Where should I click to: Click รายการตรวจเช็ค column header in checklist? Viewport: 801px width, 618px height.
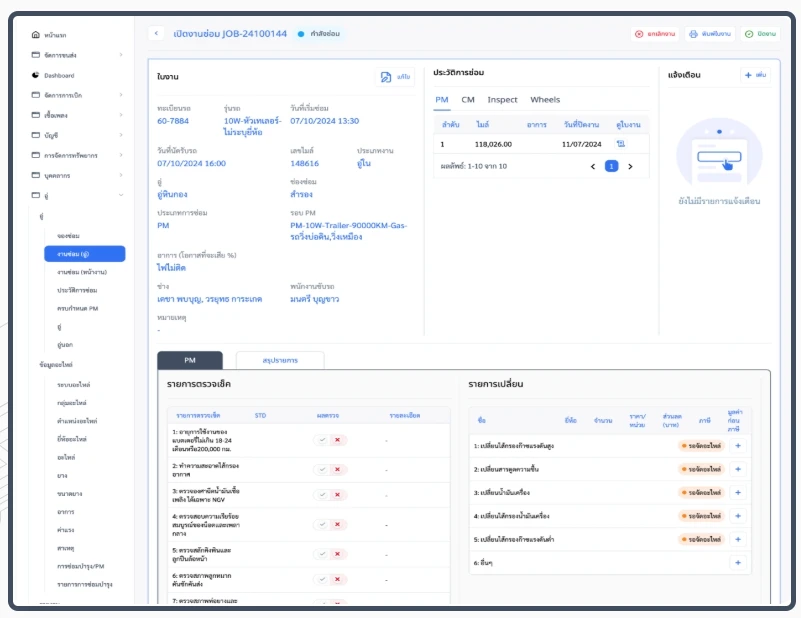tap(198, 415)
